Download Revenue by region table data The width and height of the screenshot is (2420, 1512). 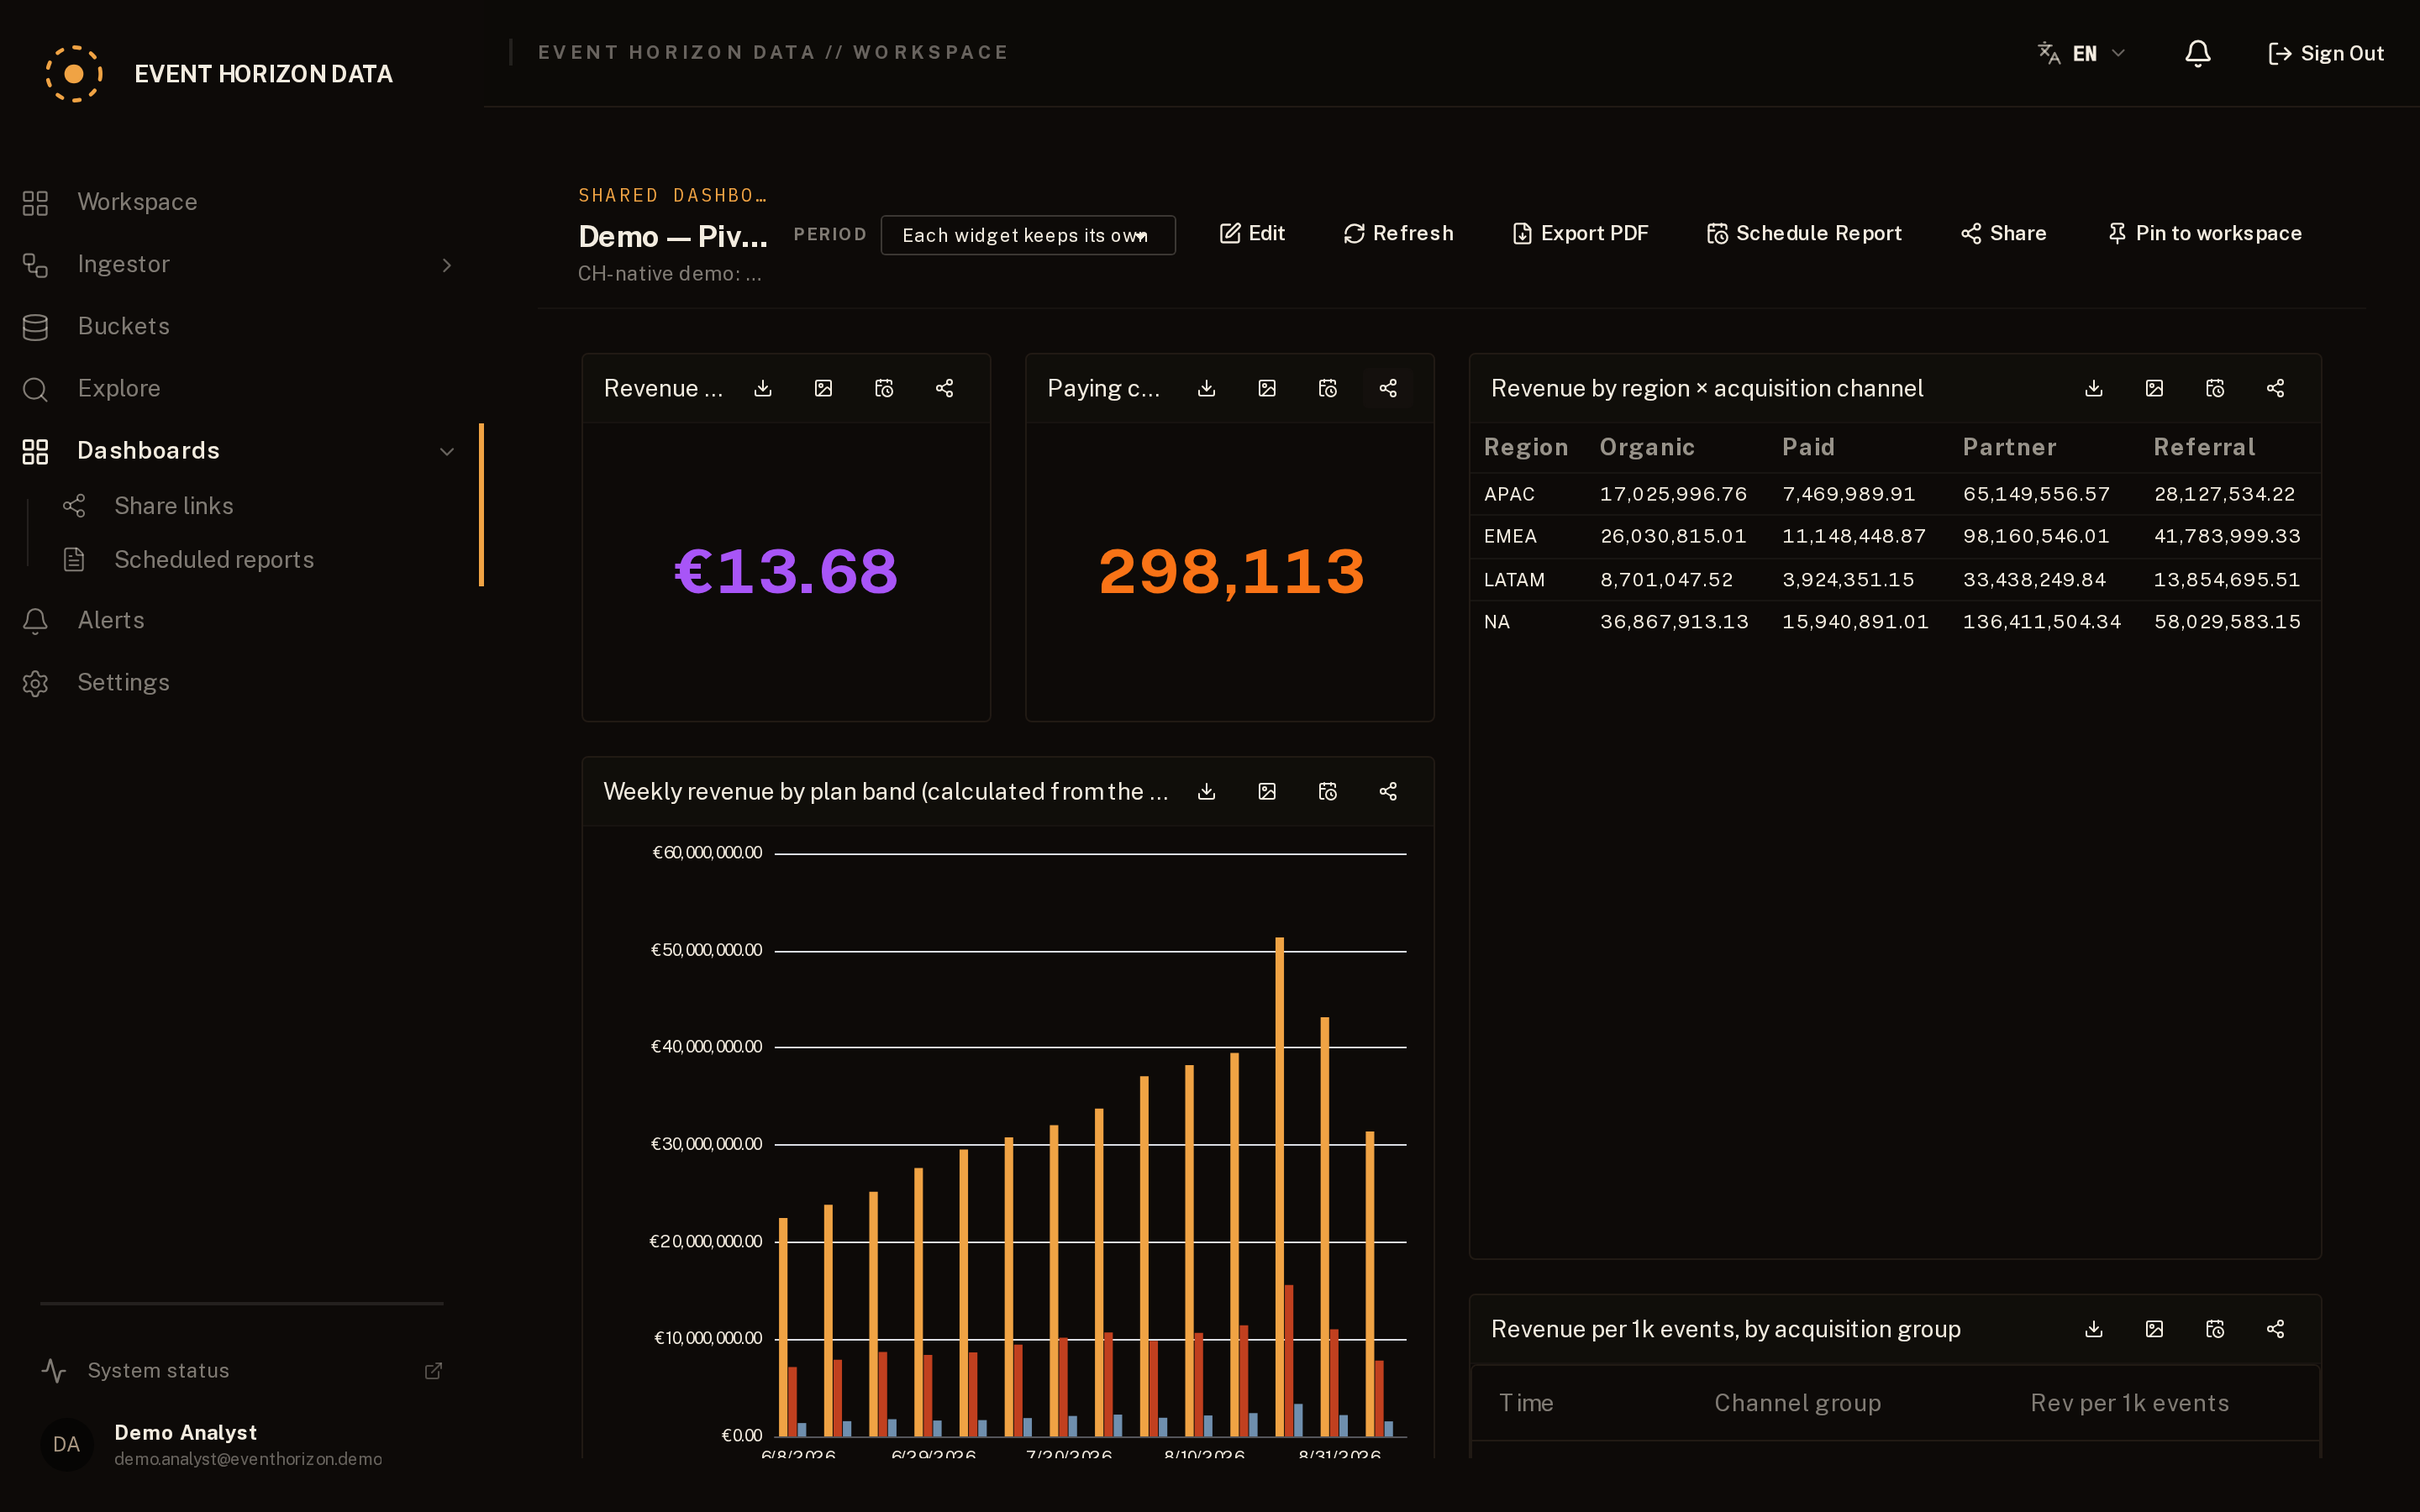(x=2094, y=388)
